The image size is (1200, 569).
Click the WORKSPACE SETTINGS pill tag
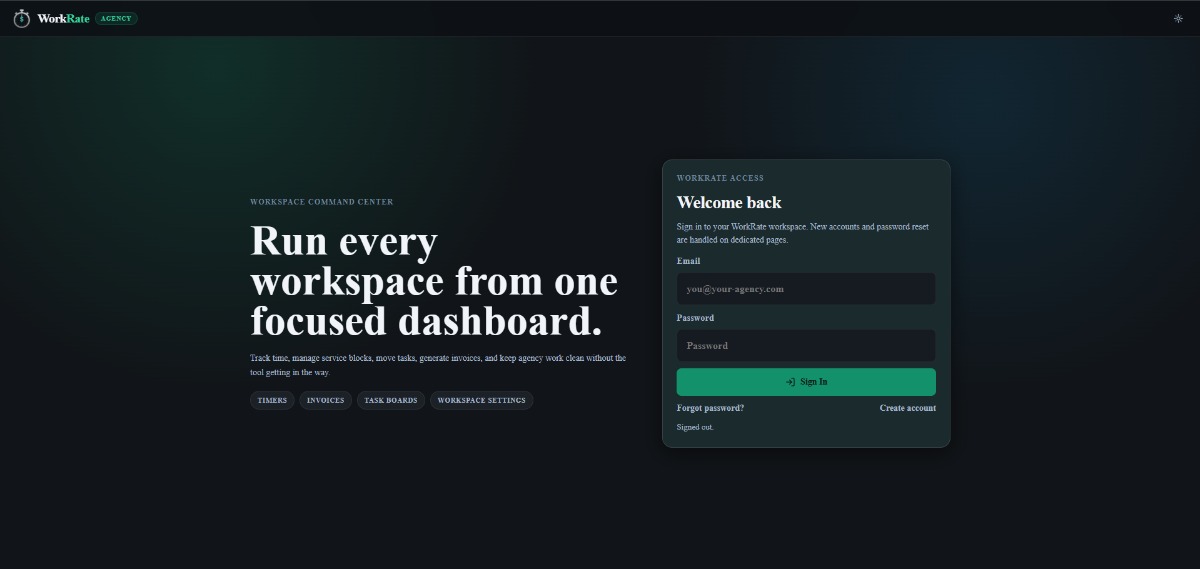click(x=482, y=400)
